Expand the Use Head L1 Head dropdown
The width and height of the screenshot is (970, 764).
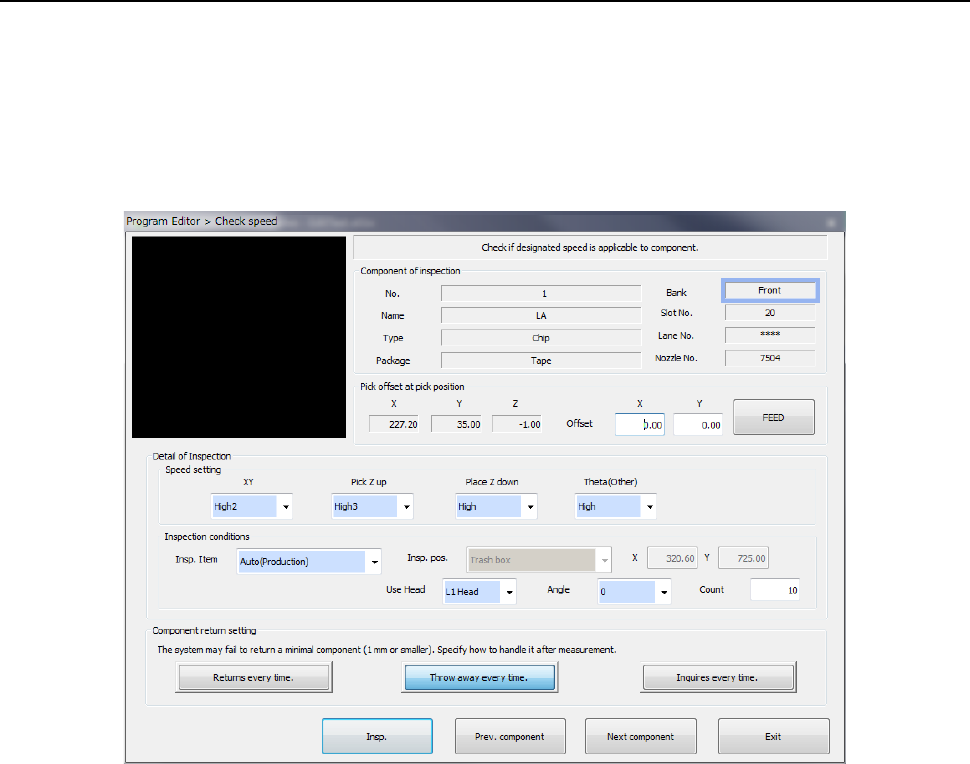pos(479,591)
